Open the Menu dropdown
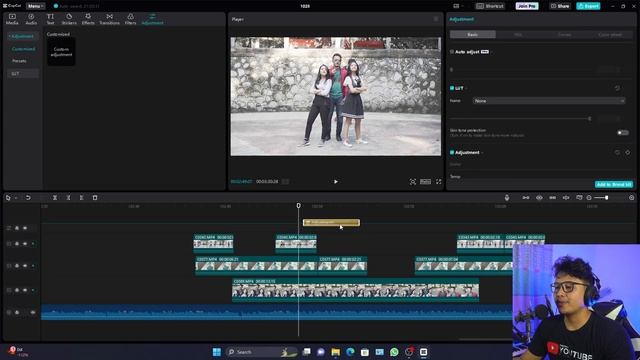The height and width of the screenshot is (360, 640). point(35,6)
